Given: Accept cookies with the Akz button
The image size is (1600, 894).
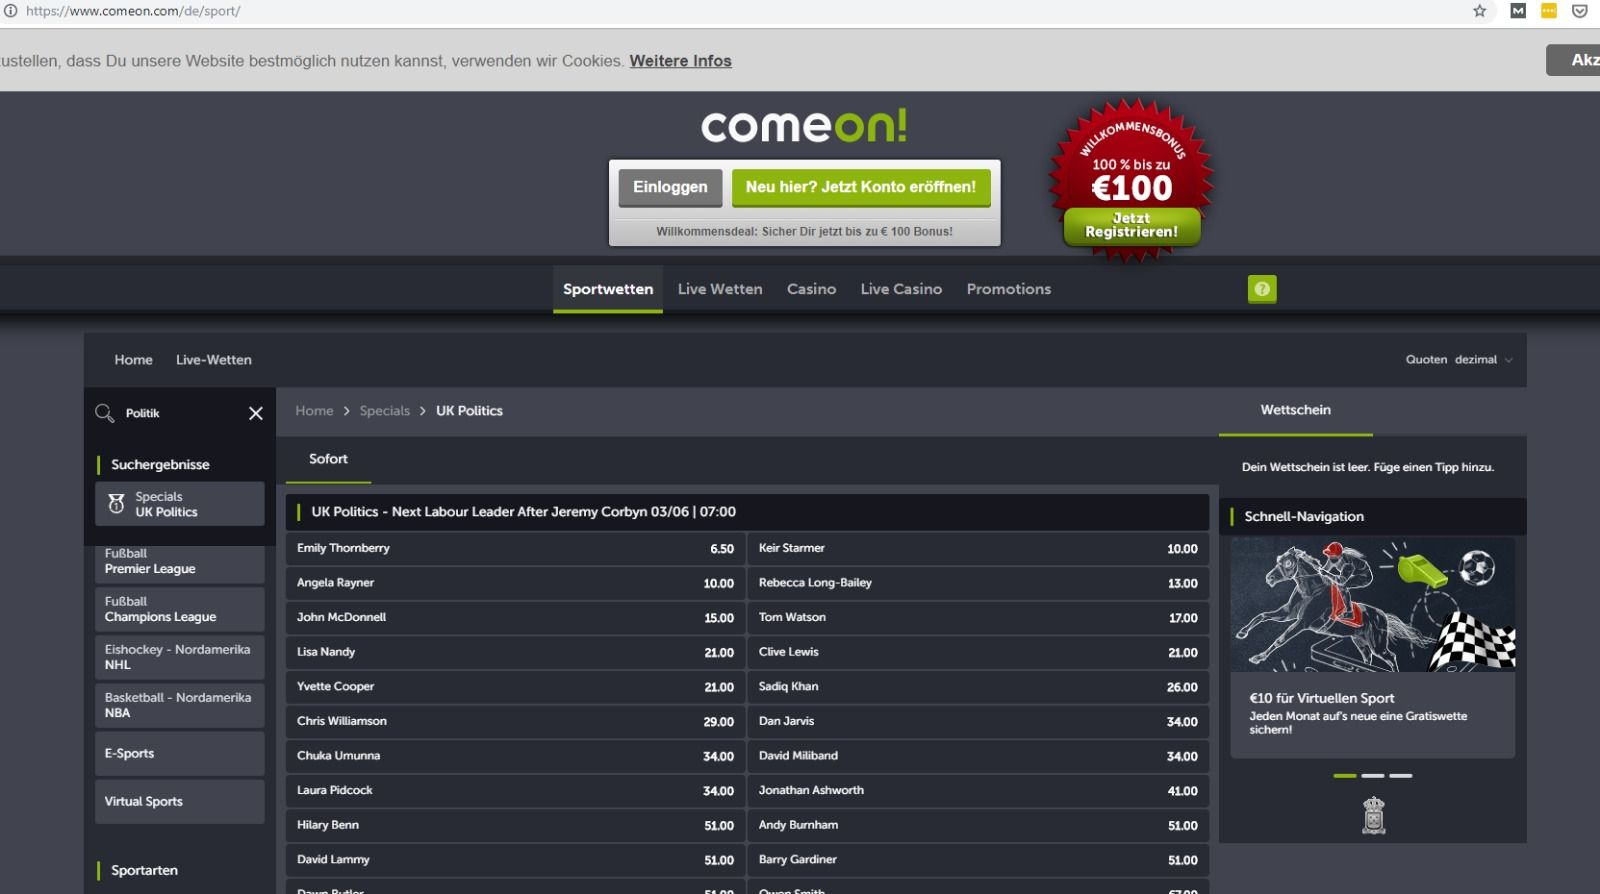Looking at the screenshot, I should [x=1573, y=60].
